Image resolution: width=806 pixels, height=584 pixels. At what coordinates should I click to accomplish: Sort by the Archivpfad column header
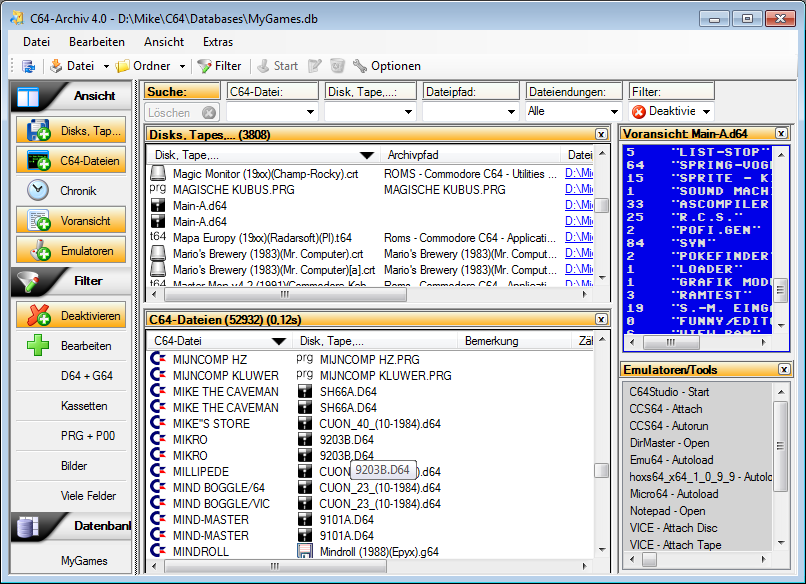470,155
